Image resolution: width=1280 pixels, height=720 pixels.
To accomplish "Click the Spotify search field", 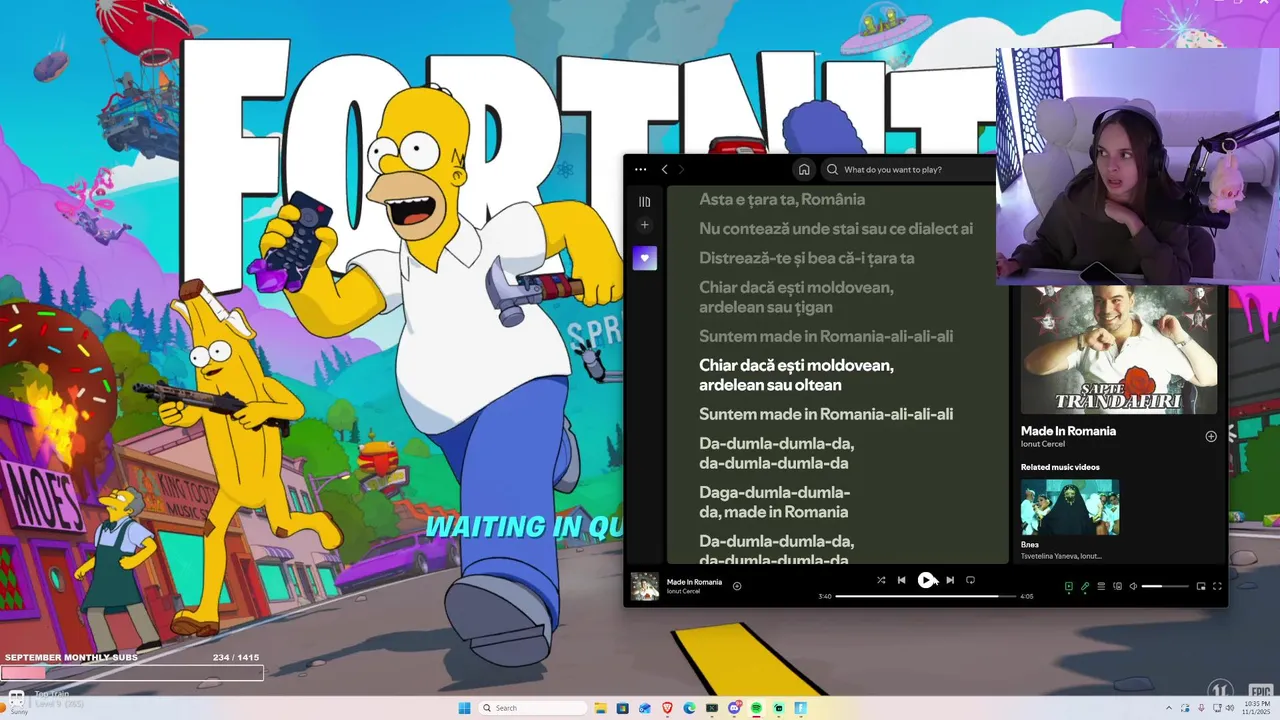I will point(908,169).
